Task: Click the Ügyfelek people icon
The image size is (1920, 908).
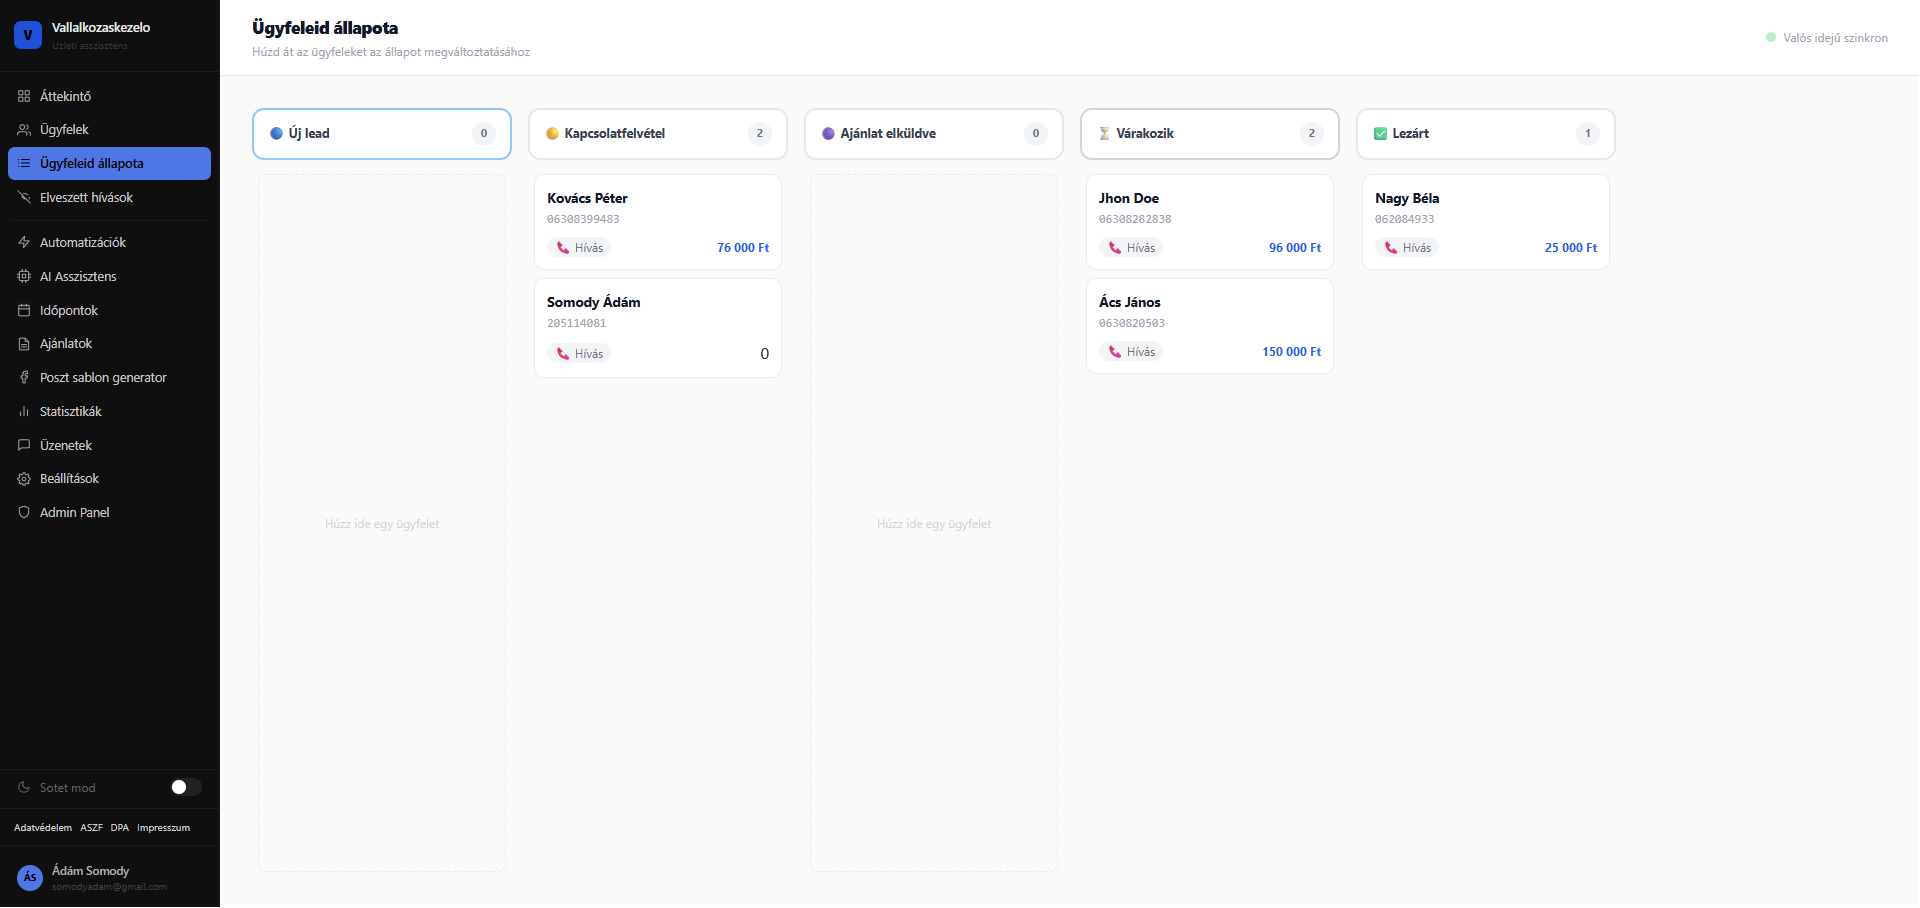Action: point(24,130)
